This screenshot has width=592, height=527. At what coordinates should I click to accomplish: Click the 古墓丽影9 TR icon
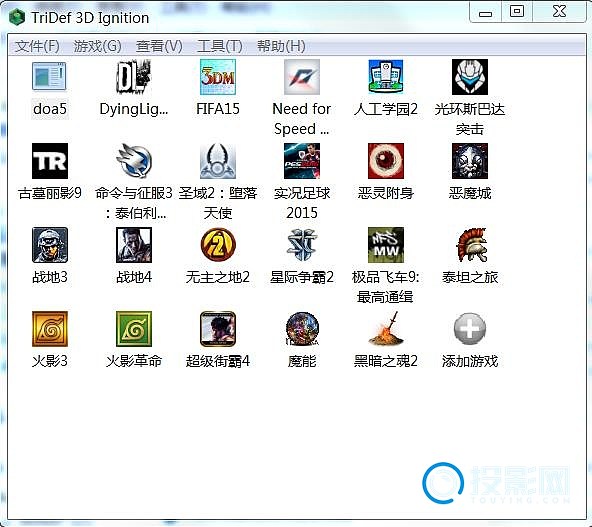click(x=49, y=161)
